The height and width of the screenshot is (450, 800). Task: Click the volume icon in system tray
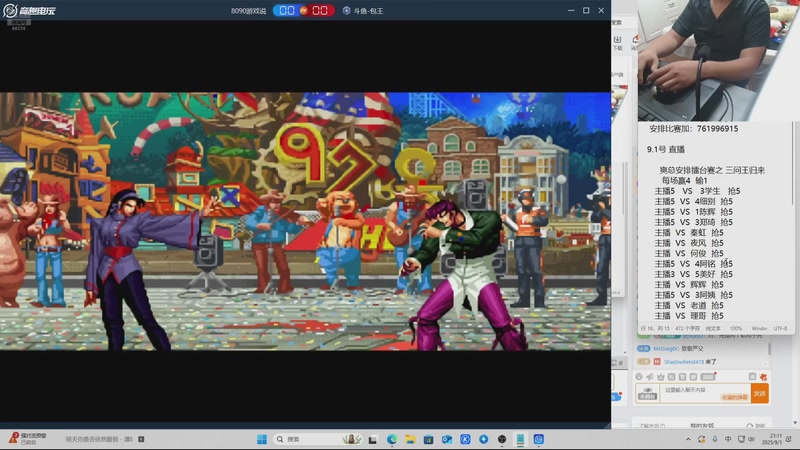pos(752,439)
